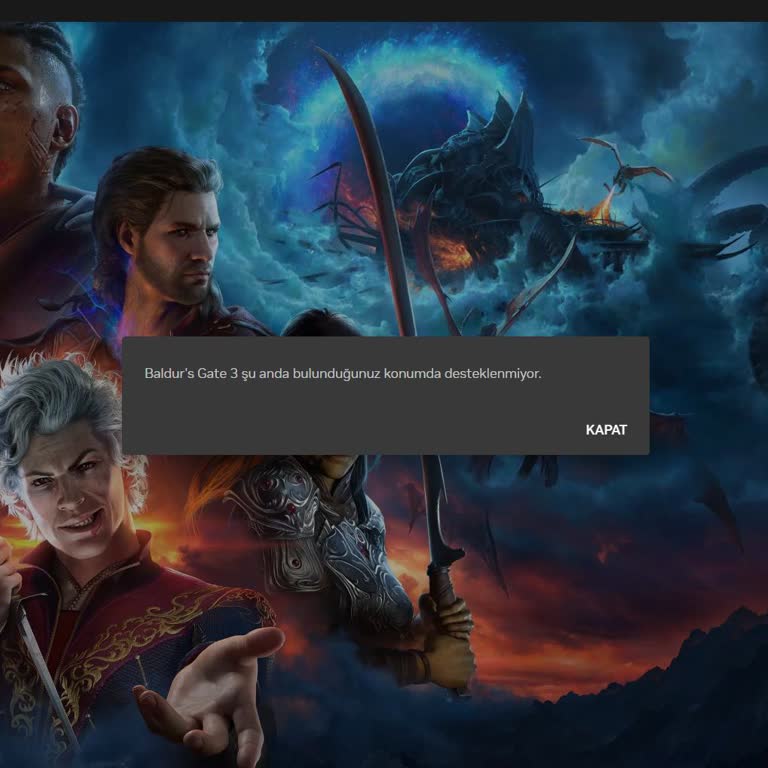Screen dimensions: 768x768
Task: Click the Baldur's Gate 3 unsupported-location message
Action: 343,374
